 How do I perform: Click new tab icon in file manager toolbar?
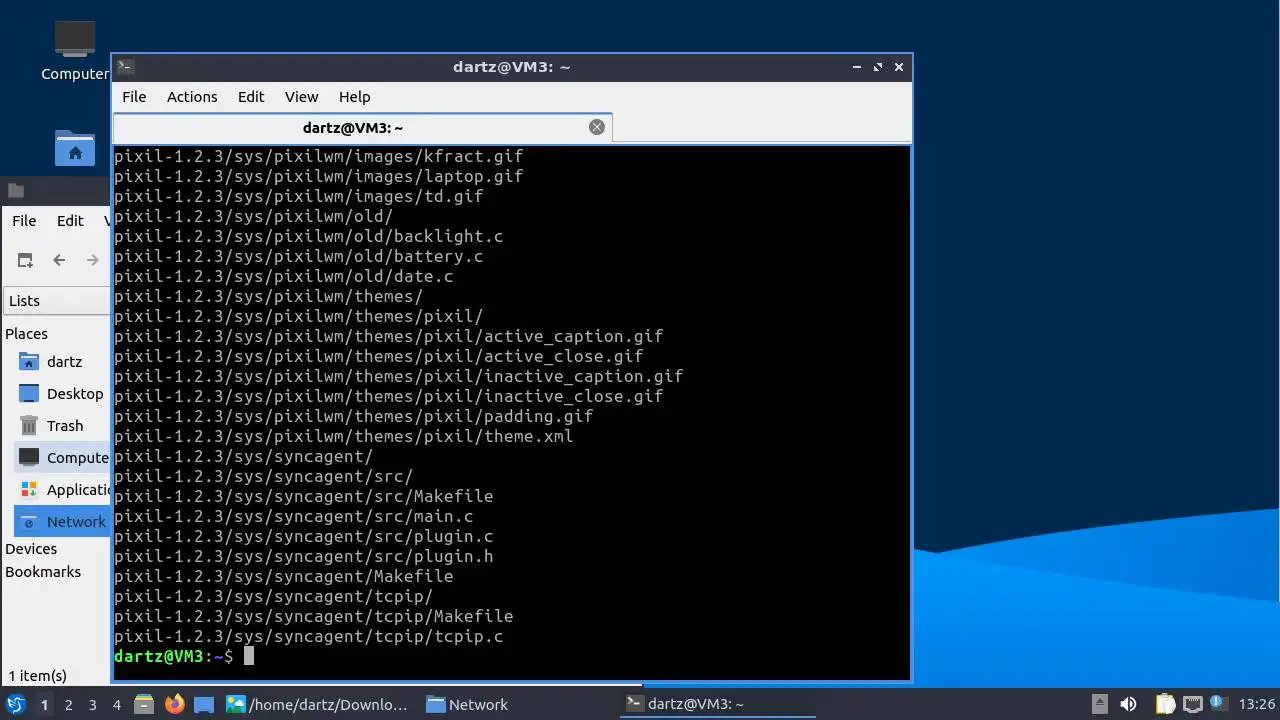click(x=25, y=260)
